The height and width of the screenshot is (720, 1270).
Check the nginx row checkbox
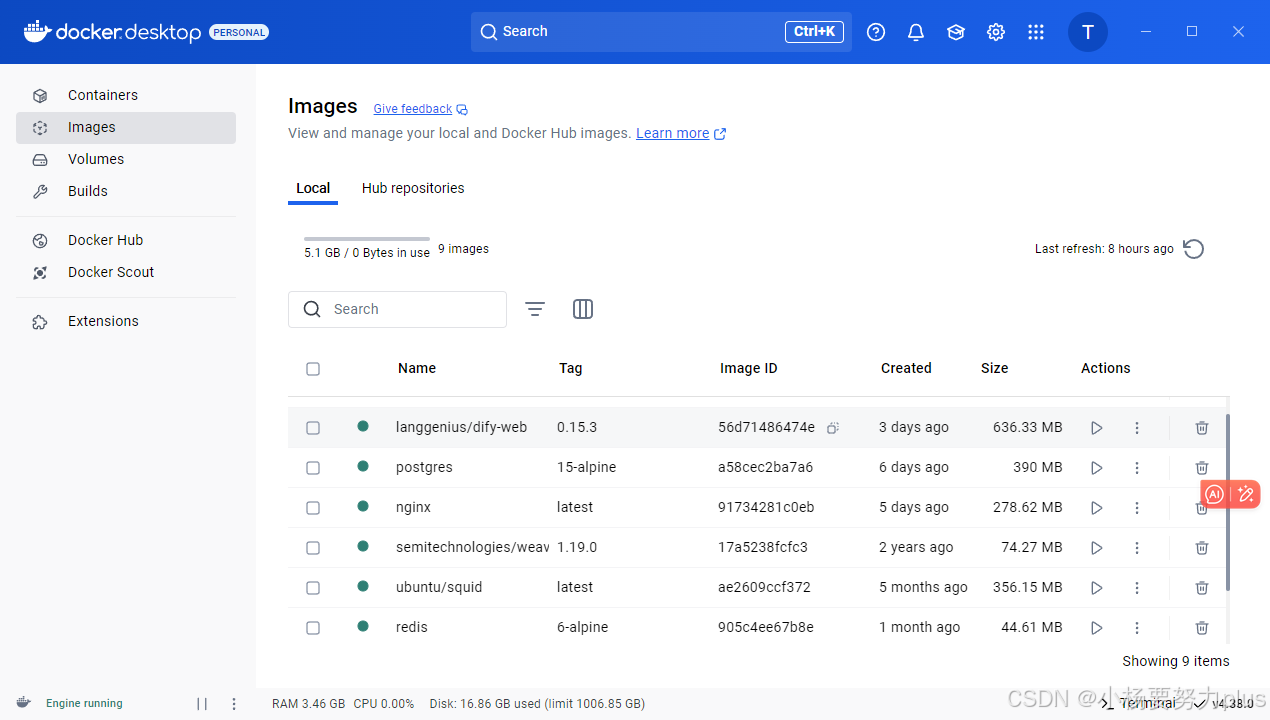(x=313, y=508)
